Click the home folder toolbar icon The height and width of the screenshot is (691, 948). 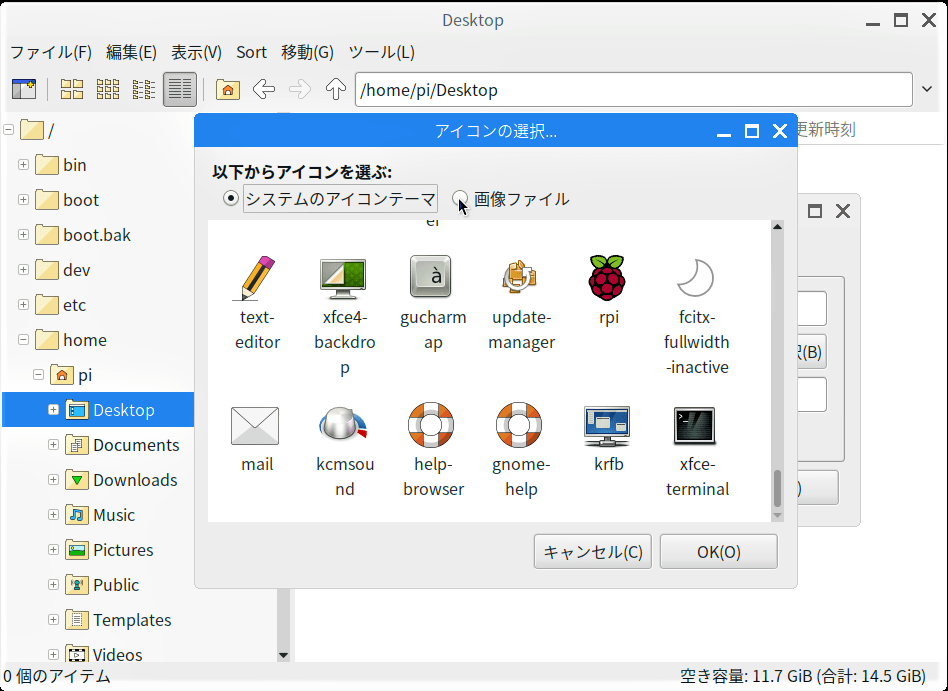[228, 90]
